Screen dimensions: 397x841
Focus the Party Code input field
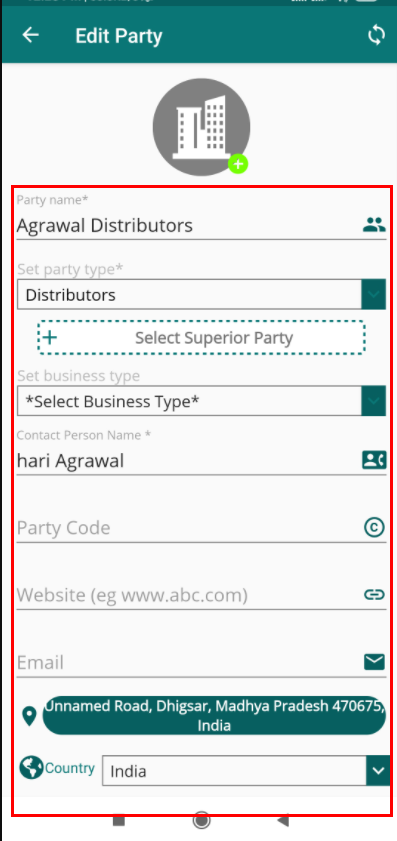[189, 528]
